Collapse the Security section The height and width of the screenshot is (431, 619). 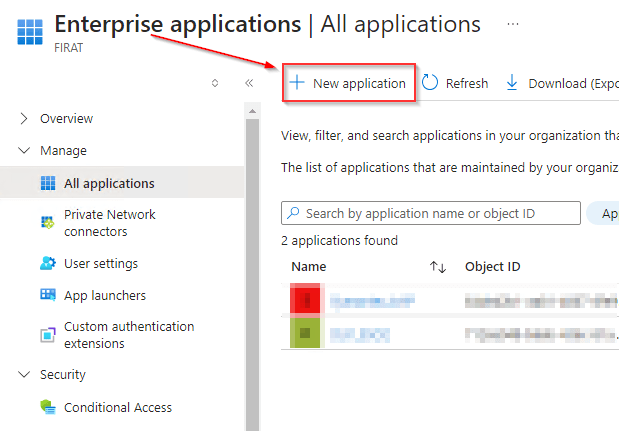24,375
